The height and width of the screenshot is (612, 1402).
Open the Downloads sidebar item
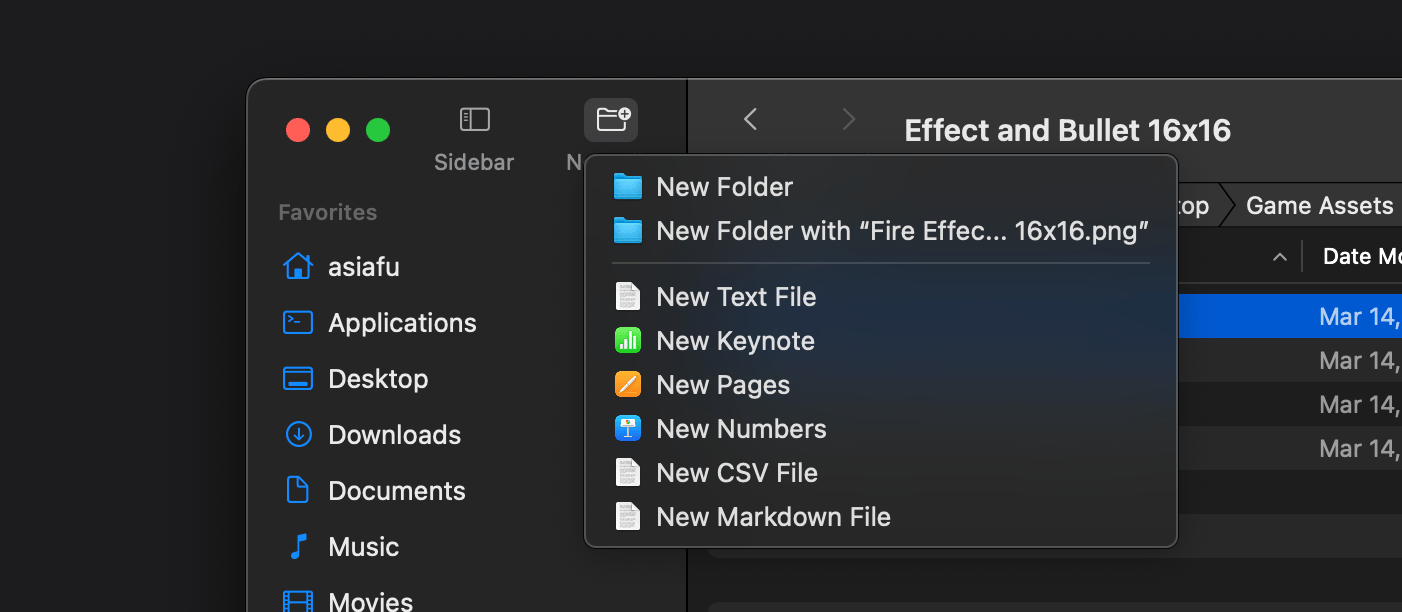[394, 435]
